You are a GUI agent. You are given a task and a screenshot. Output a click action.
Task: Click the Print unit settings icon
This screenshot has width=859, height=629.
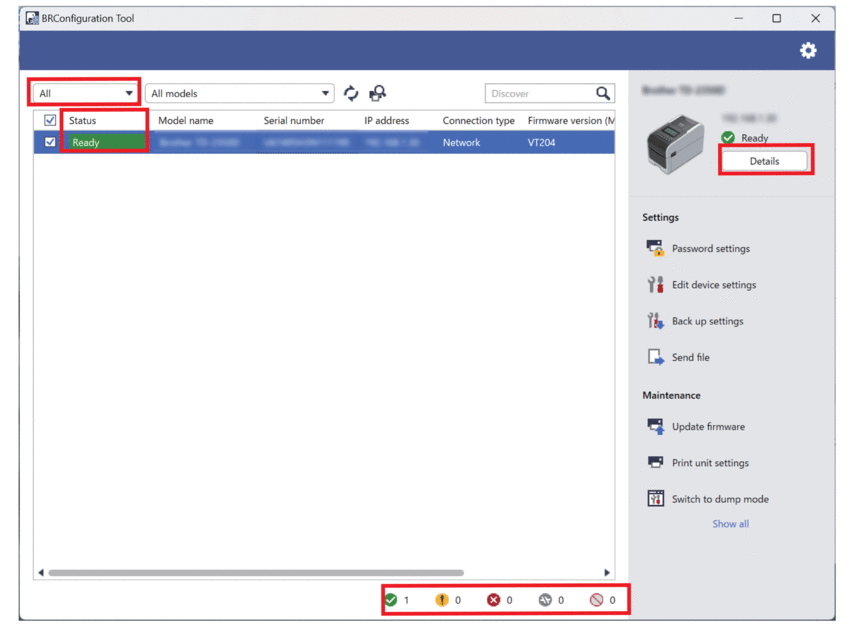coord(655,462)
